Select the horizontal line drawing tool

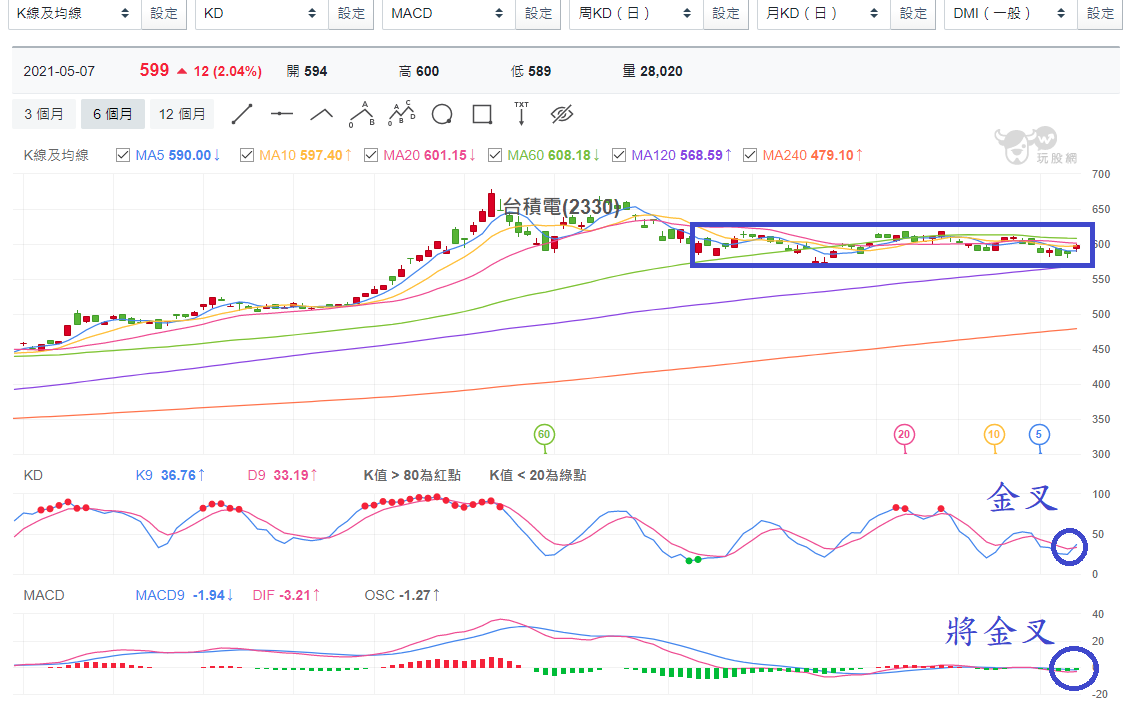pyautogui.click(x=282, y=114)
